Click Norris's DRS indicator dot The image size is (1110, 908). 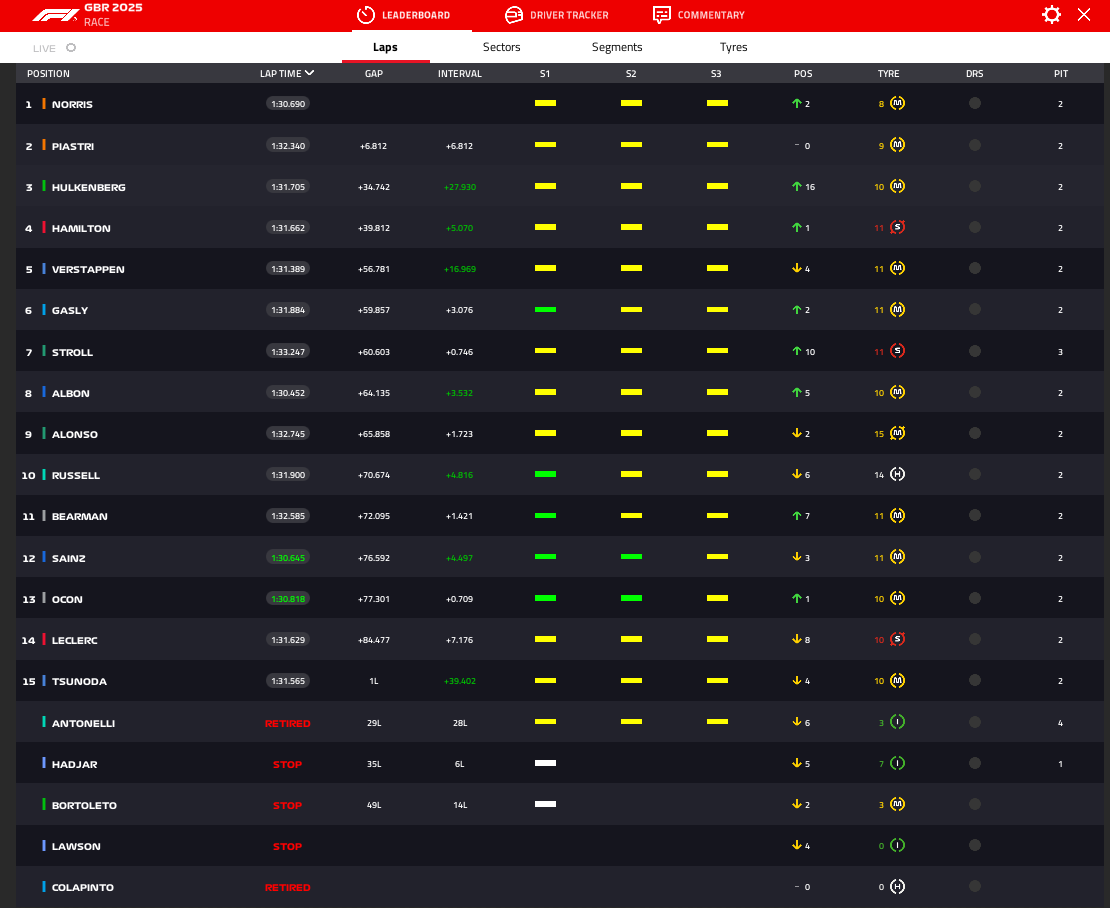click(975, 103)
